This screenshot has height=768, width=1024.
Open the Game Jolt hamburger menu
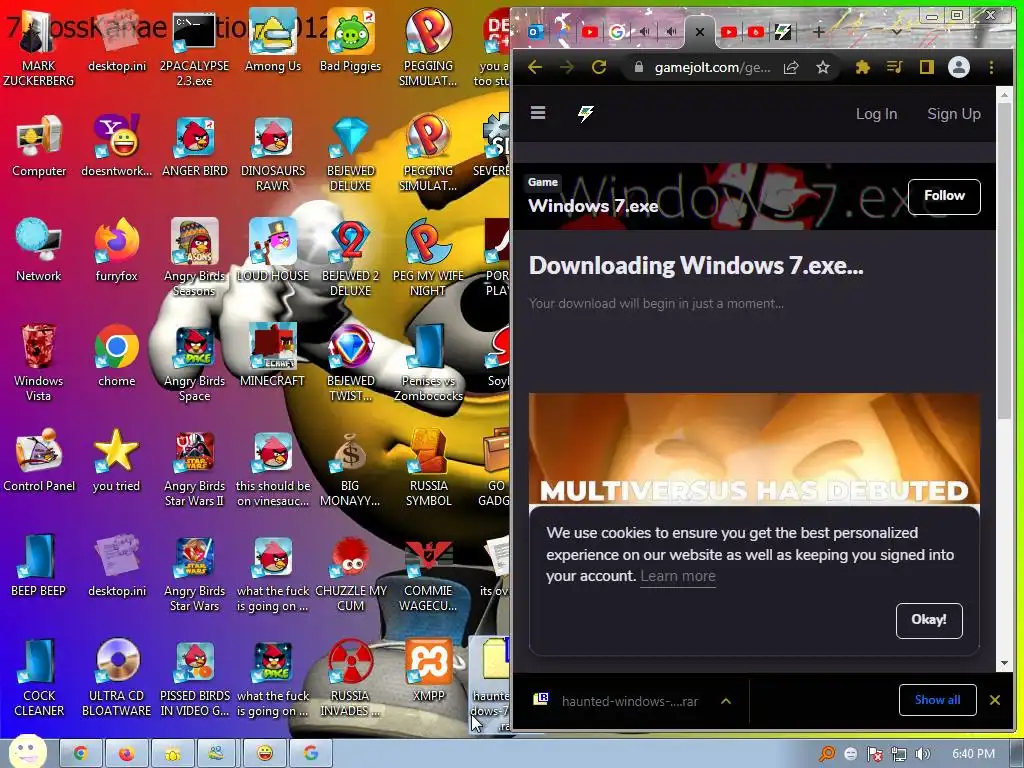[537, 113]
